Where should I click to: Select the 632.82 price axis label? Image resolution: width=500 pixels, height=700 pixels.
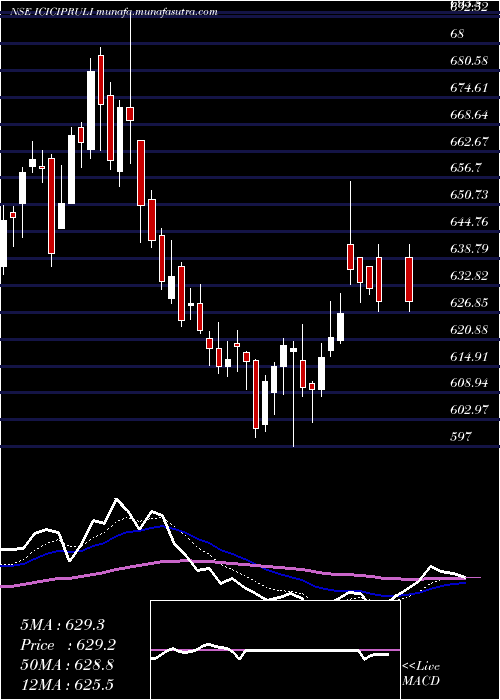pos(469,275)
